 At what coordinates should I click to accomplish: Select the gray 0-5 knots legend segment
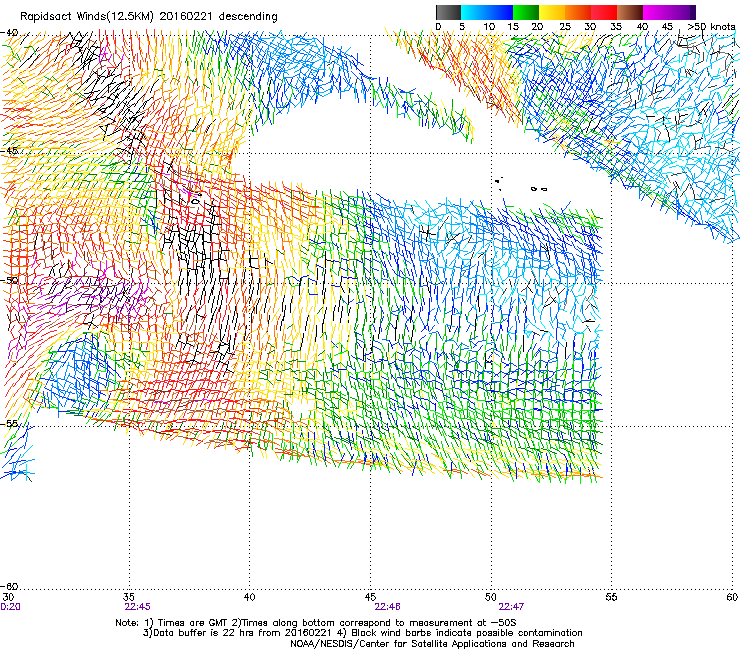click(x=448, y=12)
